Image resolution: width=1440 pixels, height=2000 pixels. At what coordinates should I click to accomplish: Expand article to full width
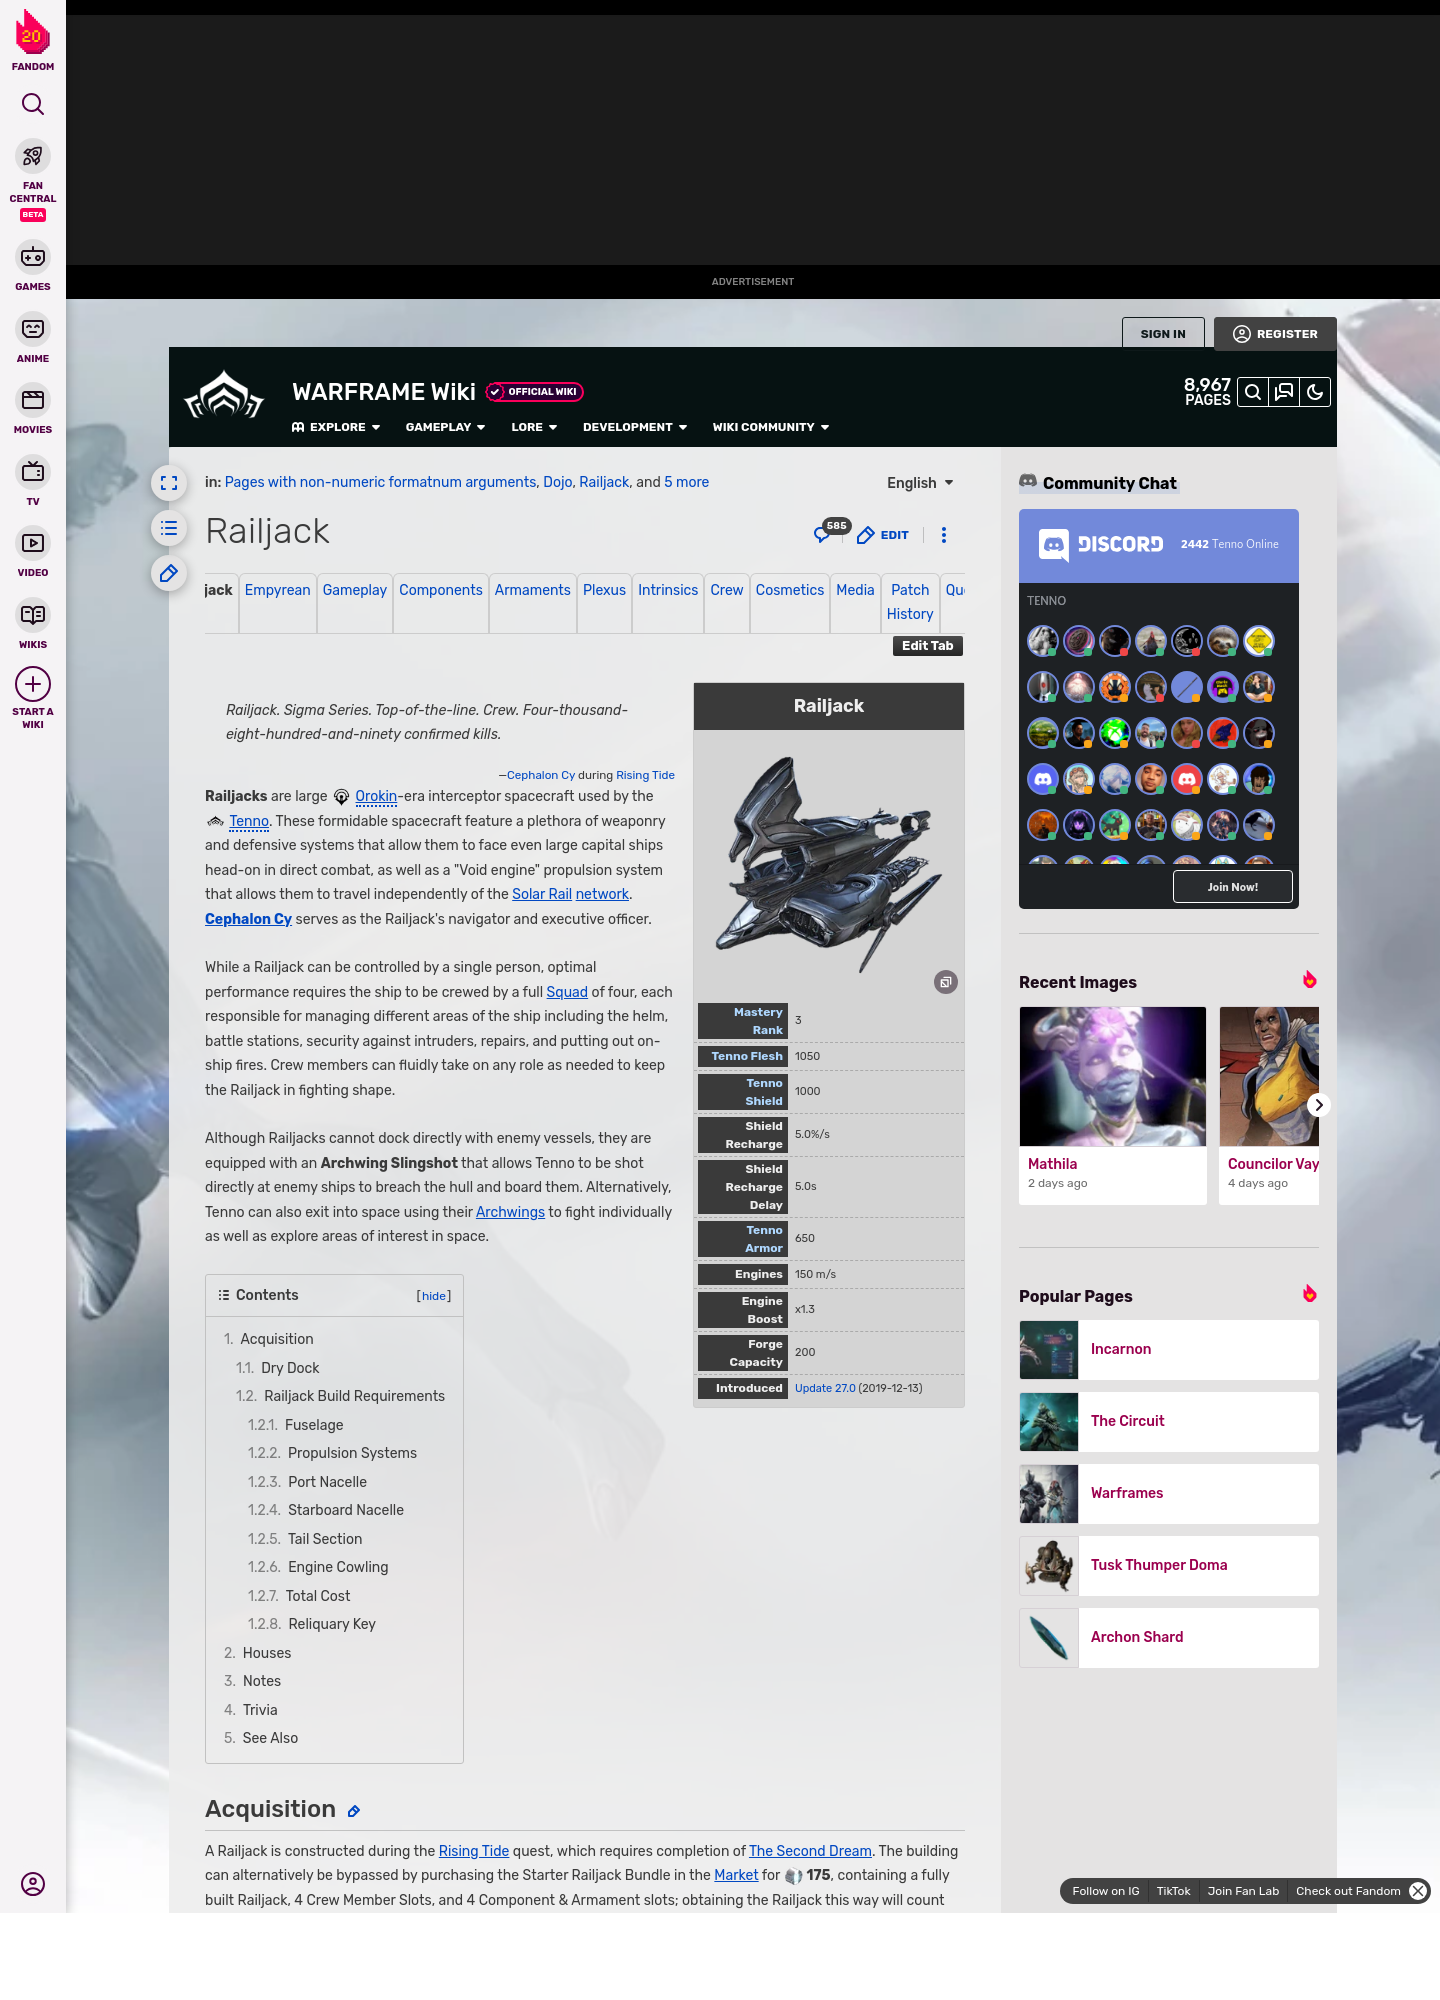[169, 483]
